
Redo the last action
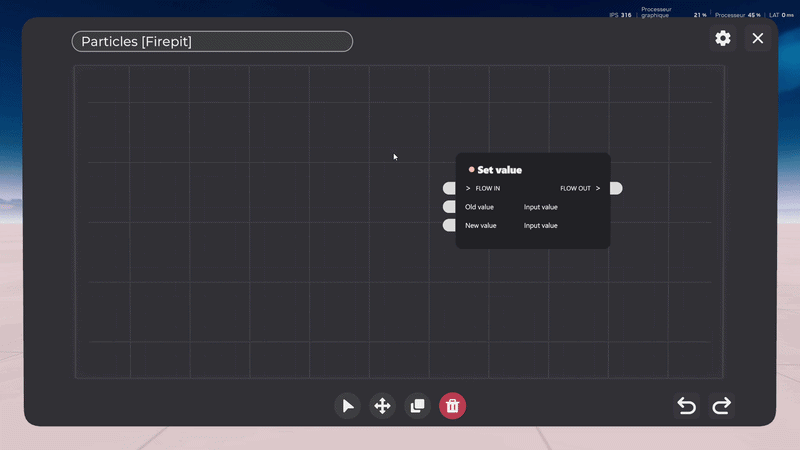click(x=721, y=406)
